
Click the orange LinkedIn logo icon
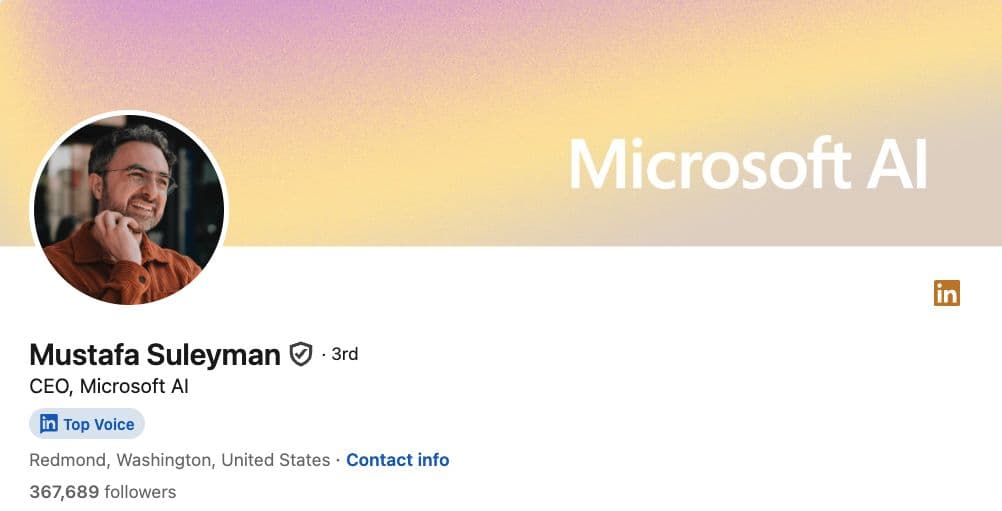pos(946,293)
